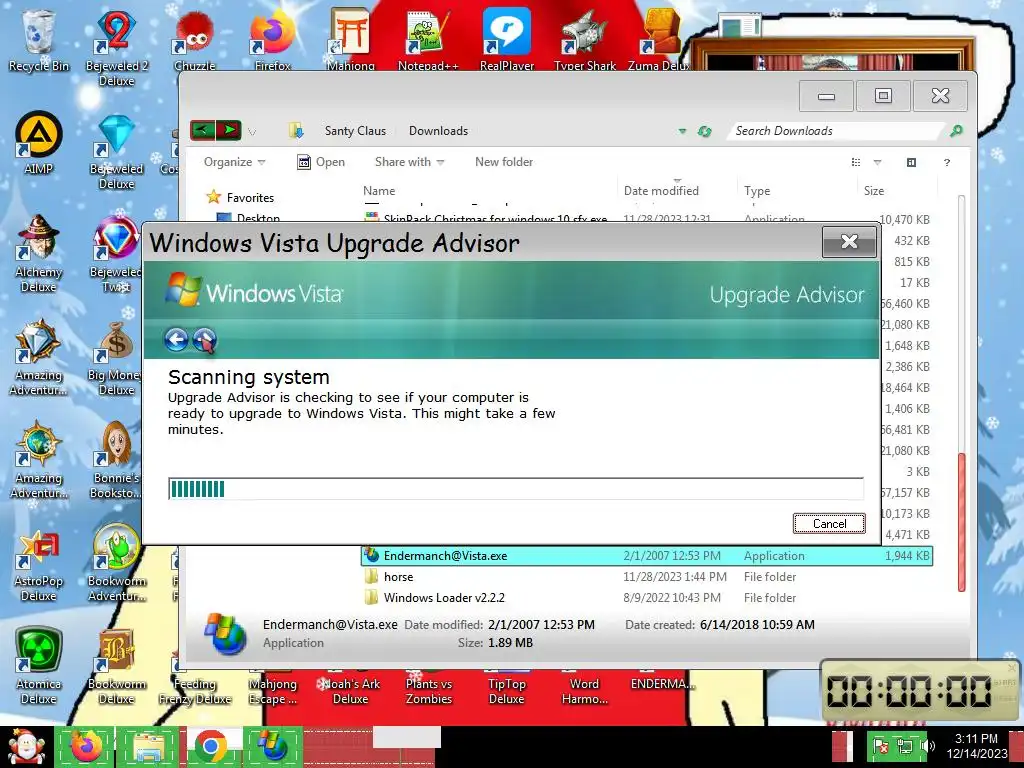
Task: Open Firefox from taskbar
Action: [86, 747]
